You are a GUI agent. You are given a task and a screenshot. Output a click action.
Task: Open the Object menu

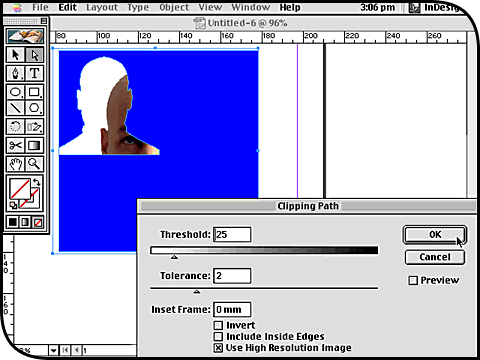tap(174, 7)
